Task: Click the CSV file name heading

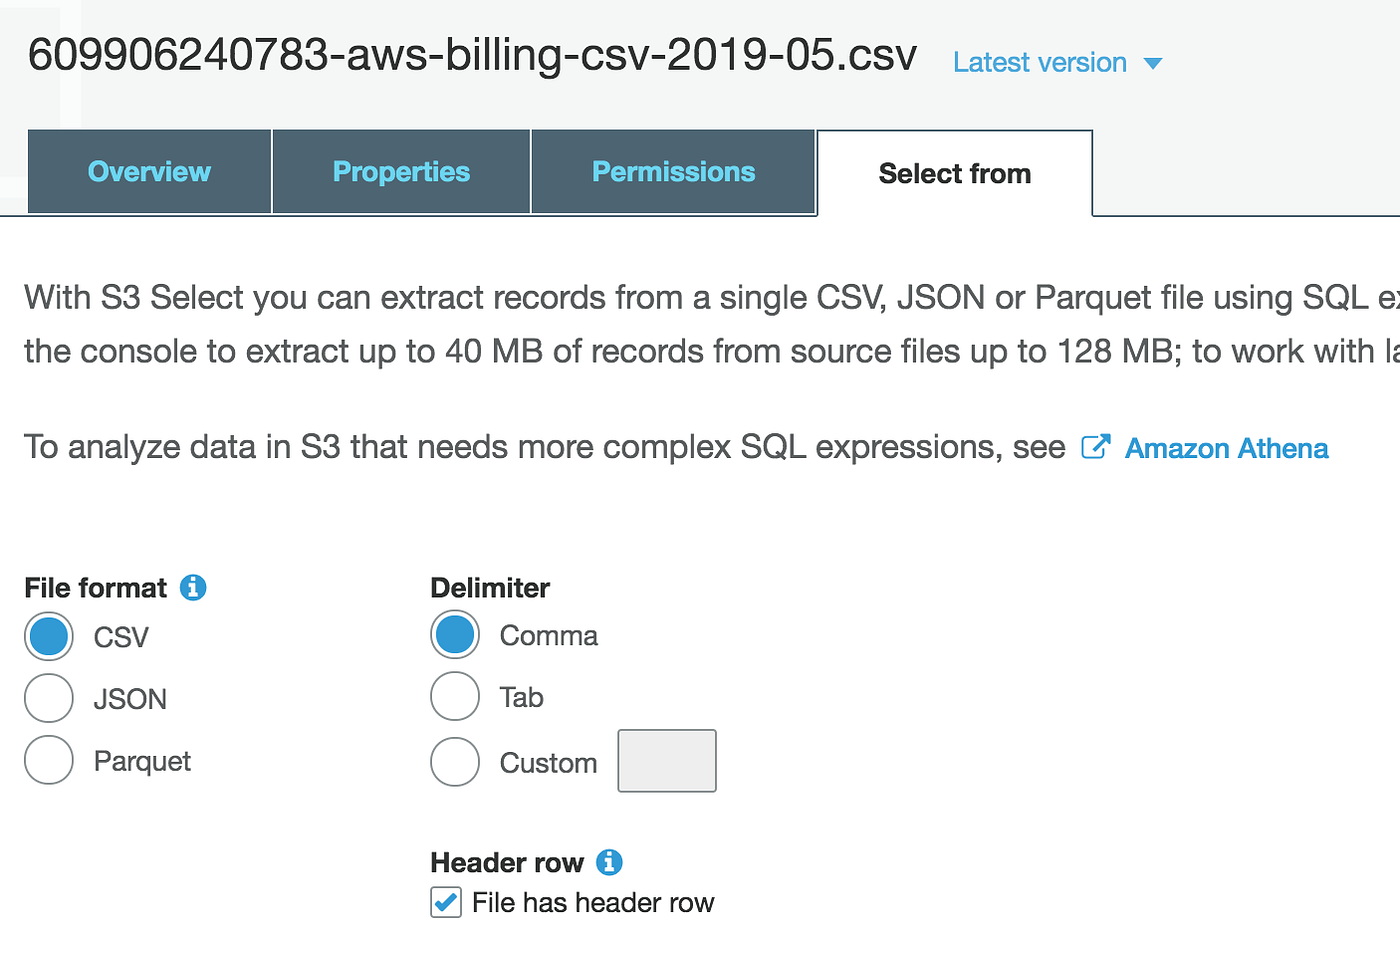Action: click(470, 57)
